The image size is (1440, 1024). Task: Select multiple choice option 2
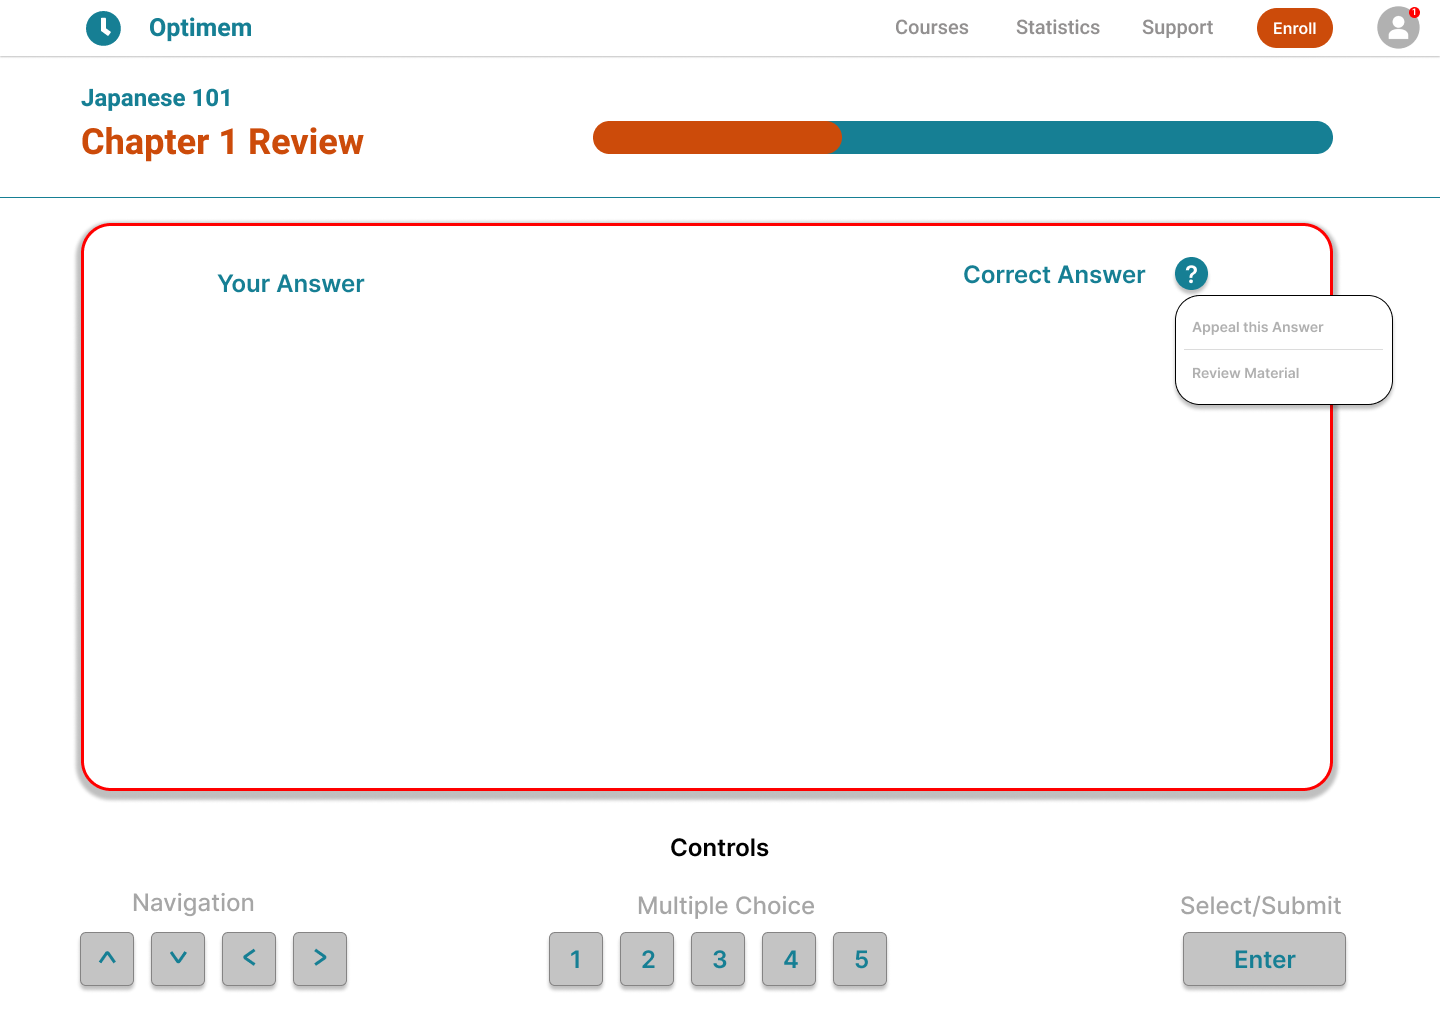(647, 960)
